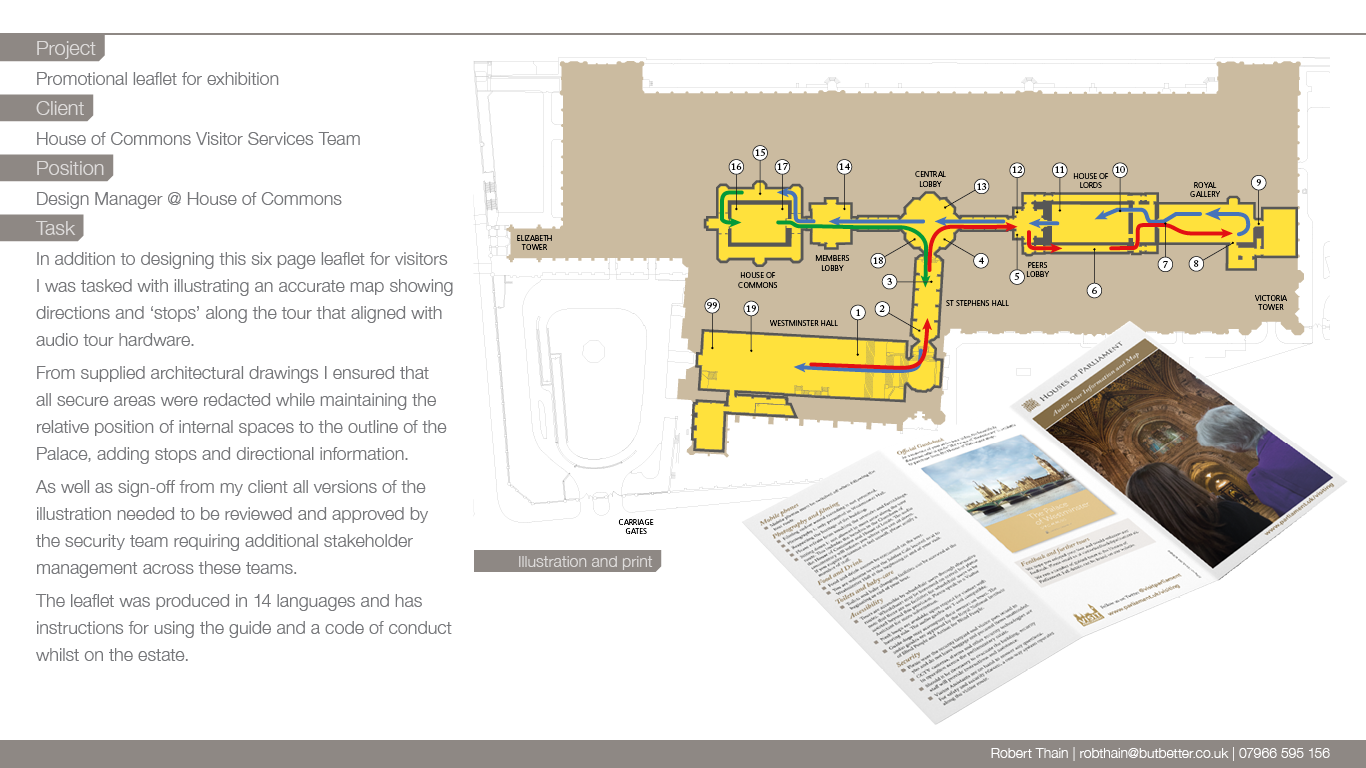The width and height of the screenshot is (1366, 768).
Task: Click the circled 14 above Members Lobby
Action: click(x=844, y=167)
